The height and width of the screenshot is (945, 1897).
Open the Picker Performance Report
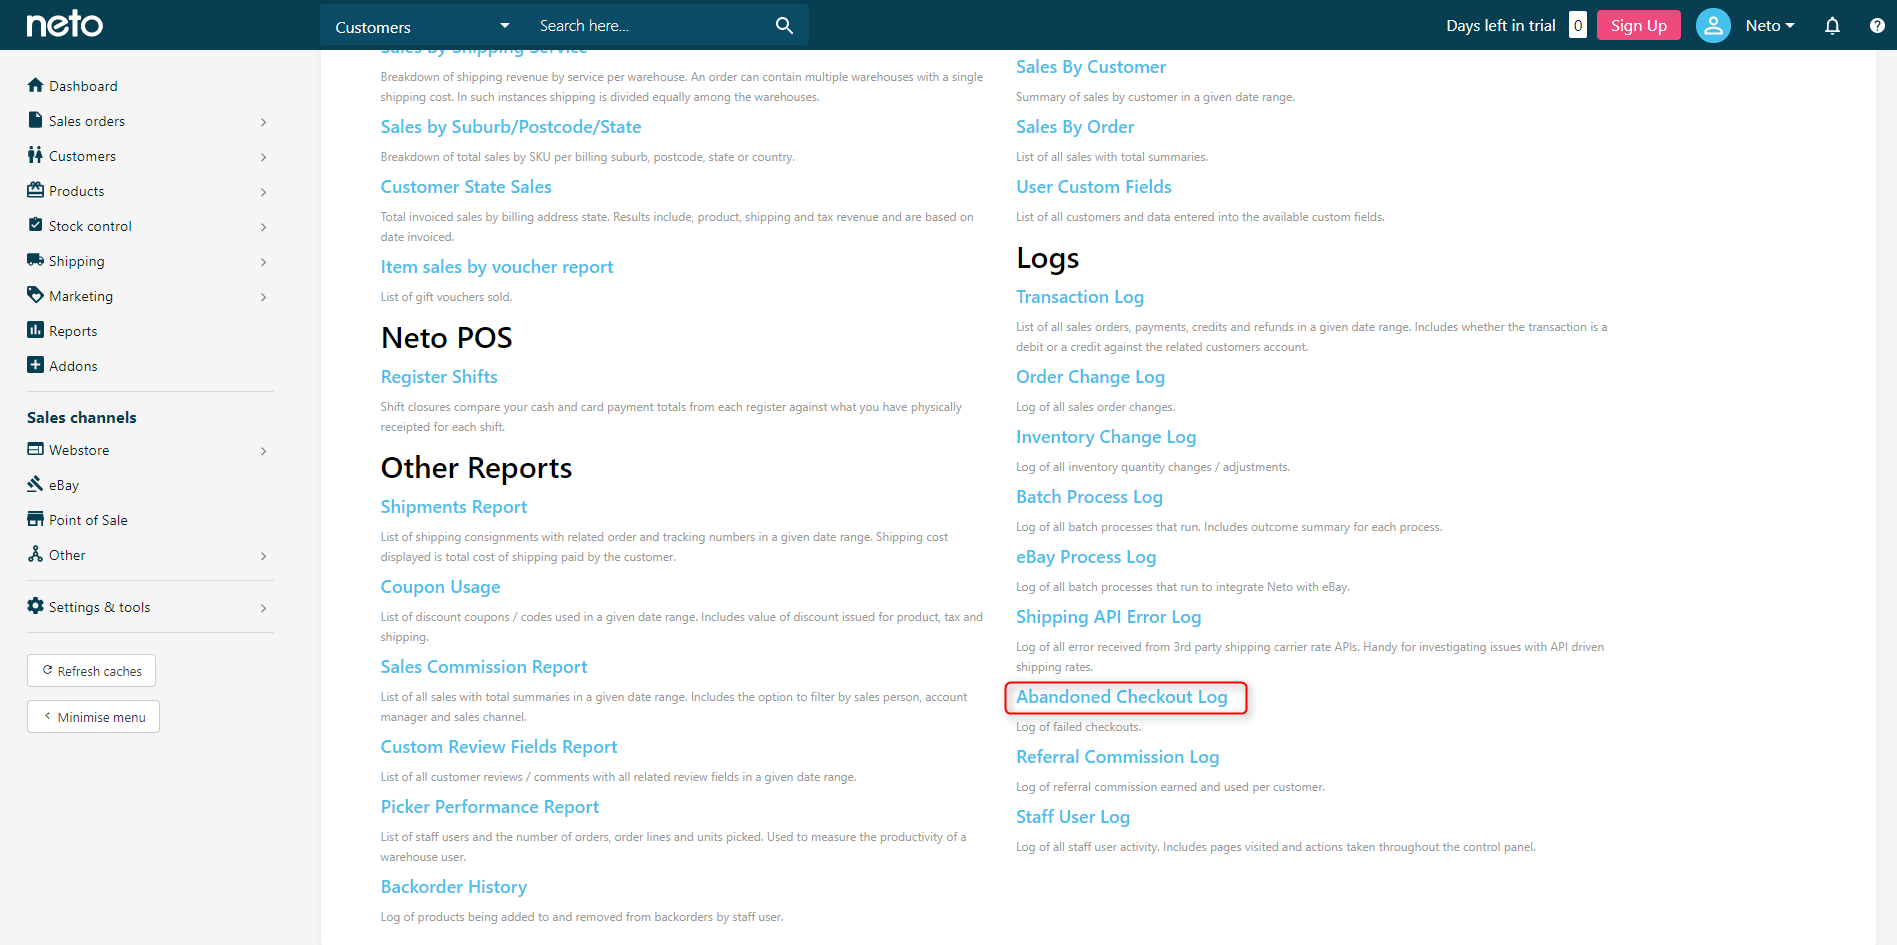490,807
